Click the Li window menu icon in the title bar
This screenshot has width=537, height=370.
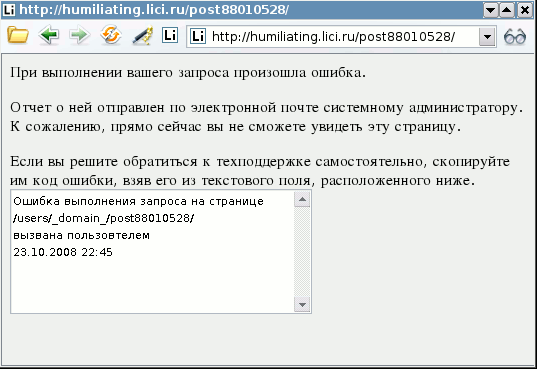click(9, 10)
